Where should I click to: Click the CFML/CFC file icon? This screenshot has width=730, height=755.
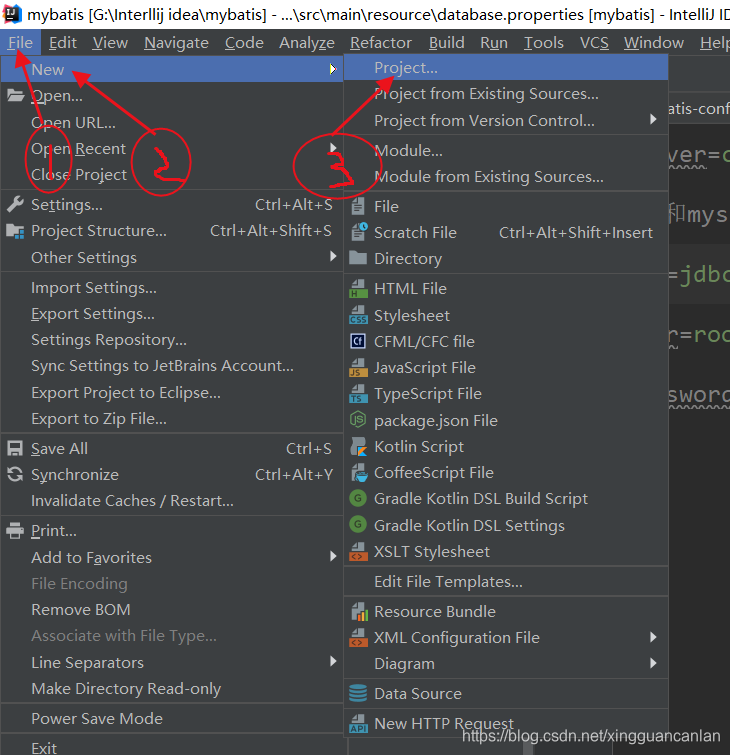click(358, 341)
